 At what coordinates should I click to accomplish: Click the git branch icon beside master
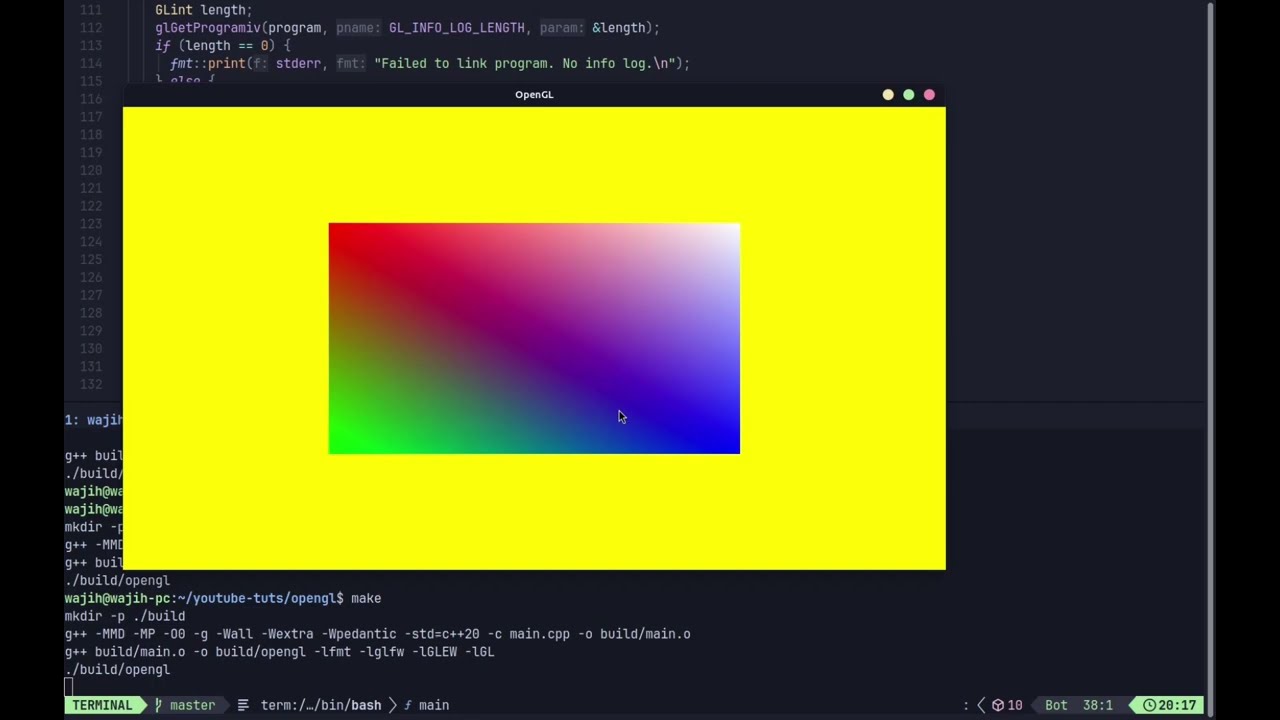(x=158, y=705)
